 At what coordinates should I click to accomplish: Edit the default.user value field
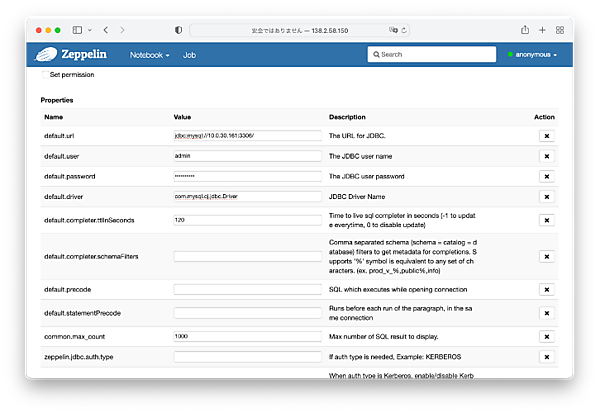(247, 156)
